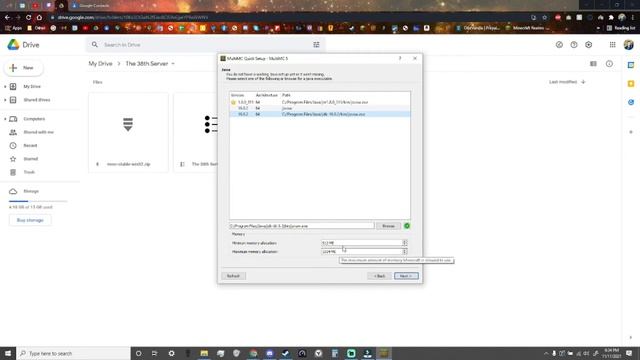
Task: Open Computers in Drive sidebar
Action: 34,119
